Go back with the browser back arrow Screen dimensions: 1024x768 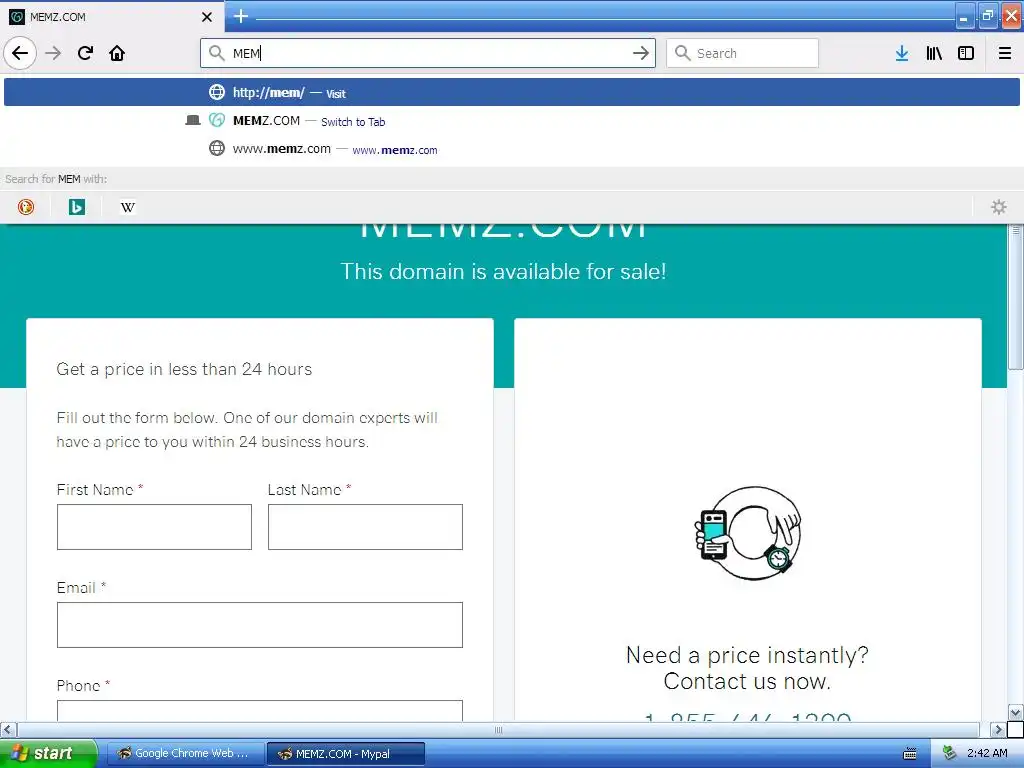click(20, 53)
